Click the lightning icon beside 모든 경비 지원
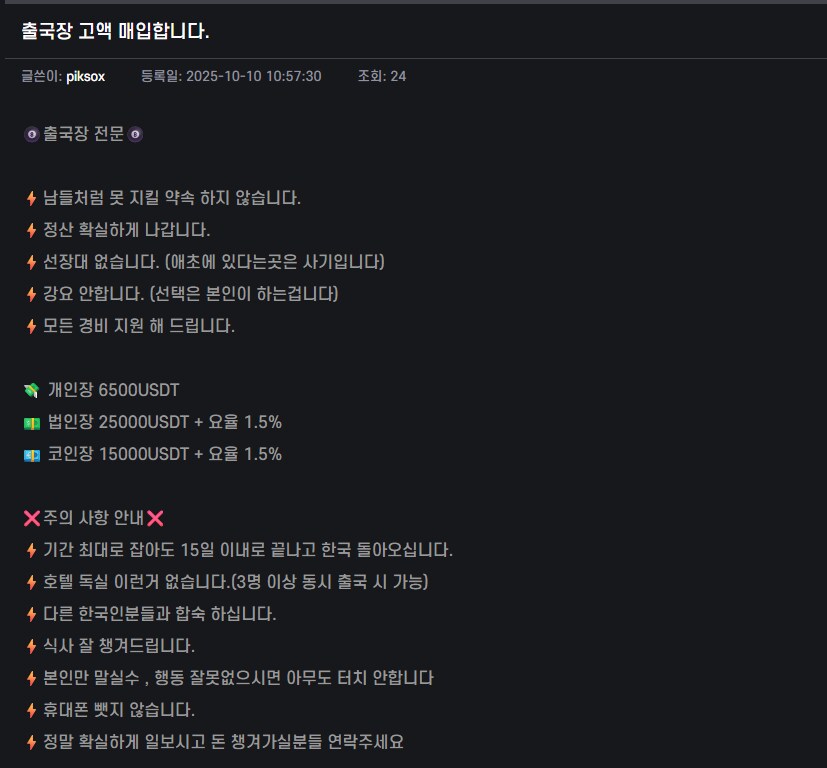The image size is (827, 768). pos(31,326)
